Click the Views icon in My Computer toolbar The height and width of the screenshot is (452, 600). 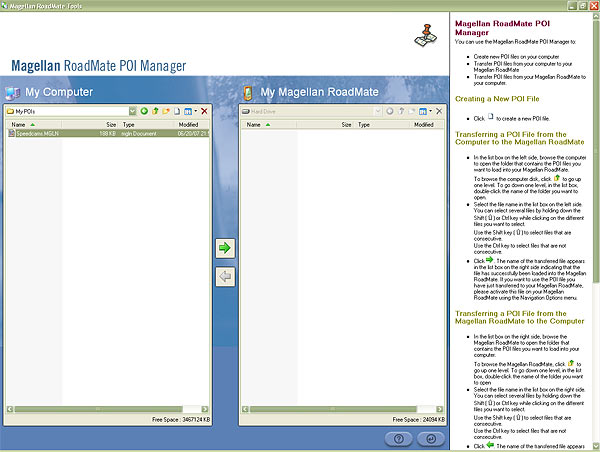(x=188, y=111)
